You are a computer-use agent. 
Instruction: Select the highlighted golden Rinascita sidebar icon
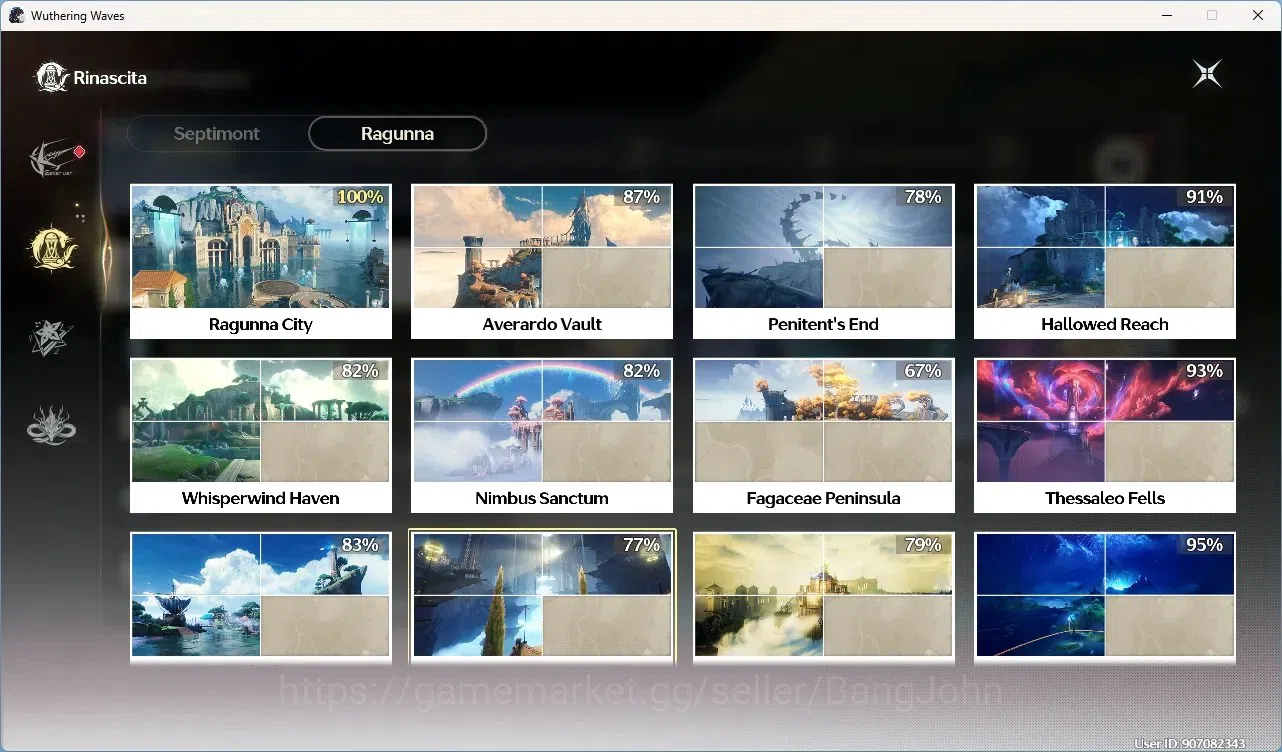click(x=52, y=248)
